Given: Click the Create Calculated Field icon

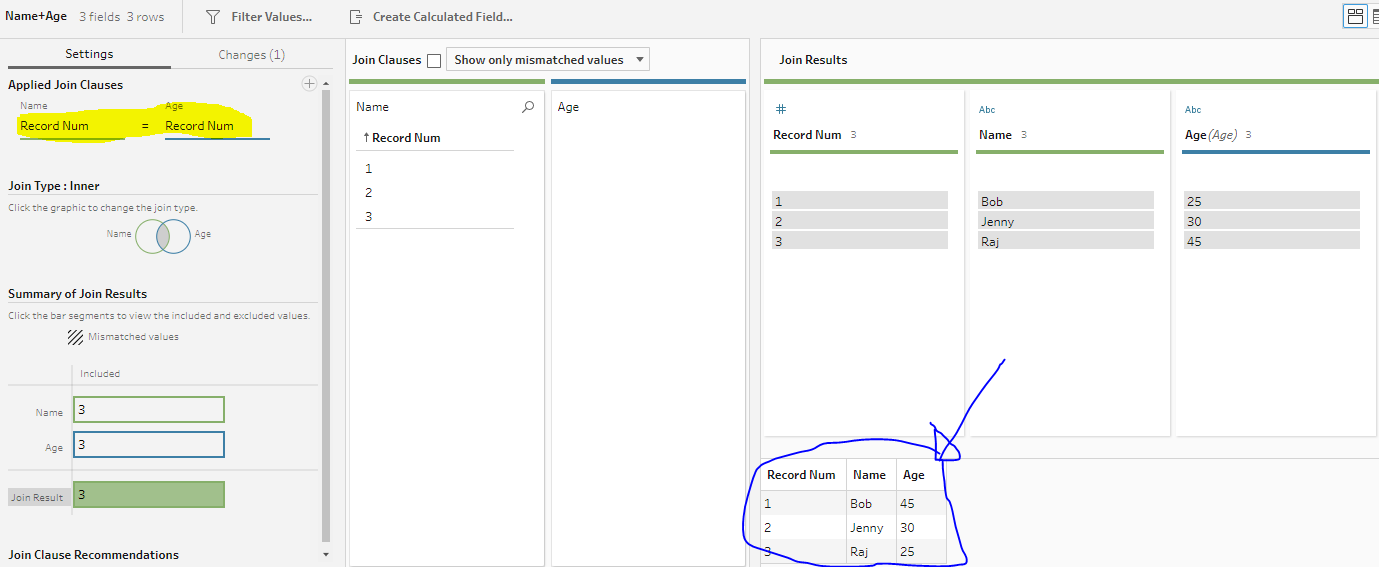Looking at the screenshot, I should tap(356, 17).
